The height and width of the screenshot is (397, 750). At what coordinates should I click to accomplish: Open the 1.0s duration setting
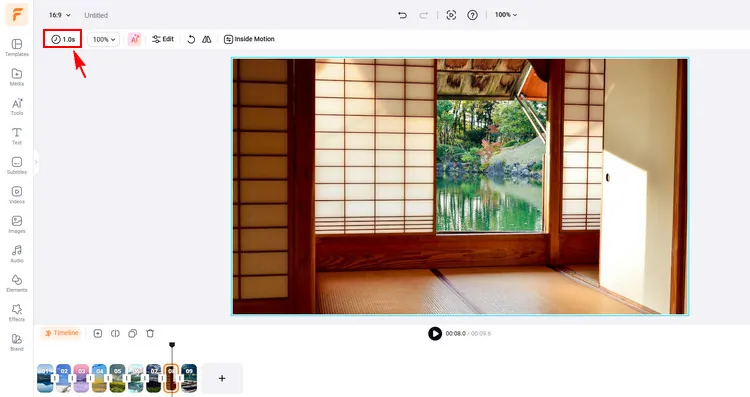pyautogui.click(x=63, y=39)
